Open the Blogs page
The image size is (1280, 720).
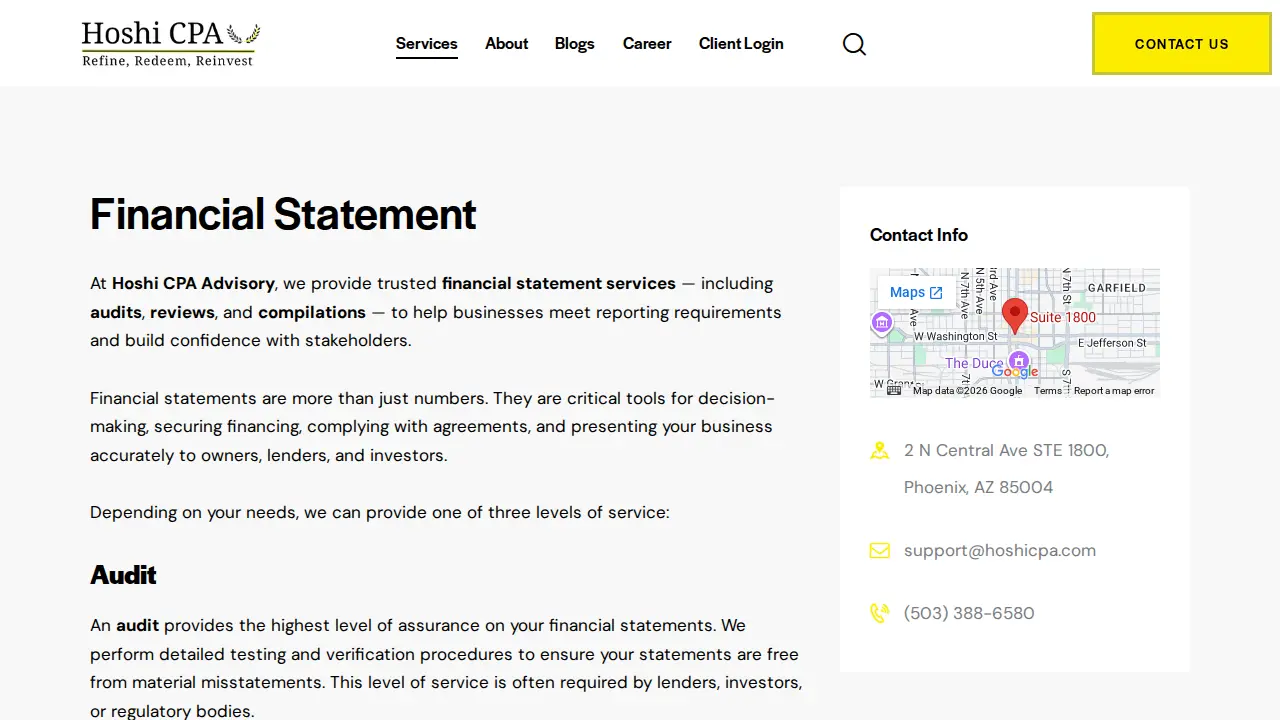pos(574,44)
